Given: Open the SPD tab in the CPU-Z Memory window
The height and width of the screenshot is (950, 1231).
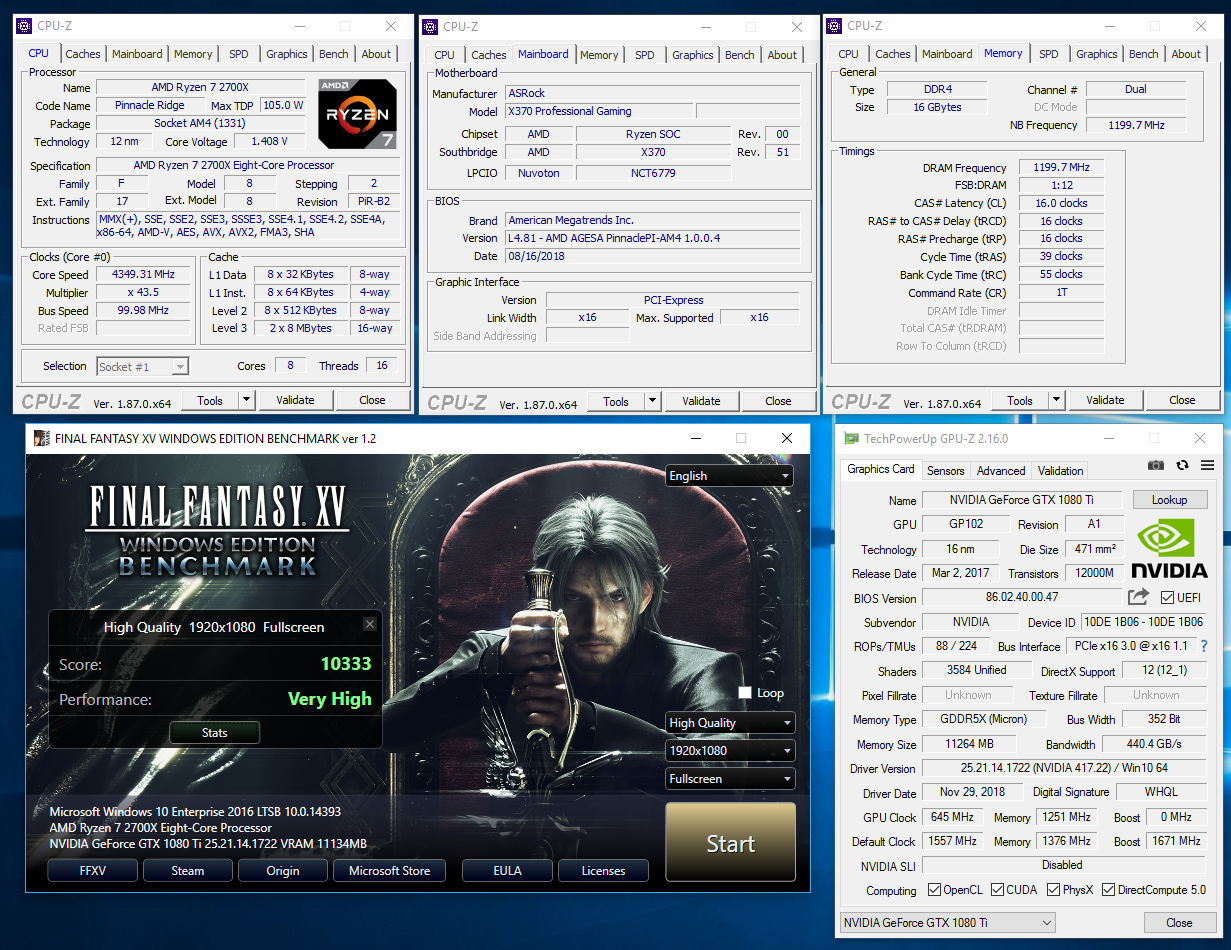Looking at the screenshot, I should click(x=1048, y=54).
